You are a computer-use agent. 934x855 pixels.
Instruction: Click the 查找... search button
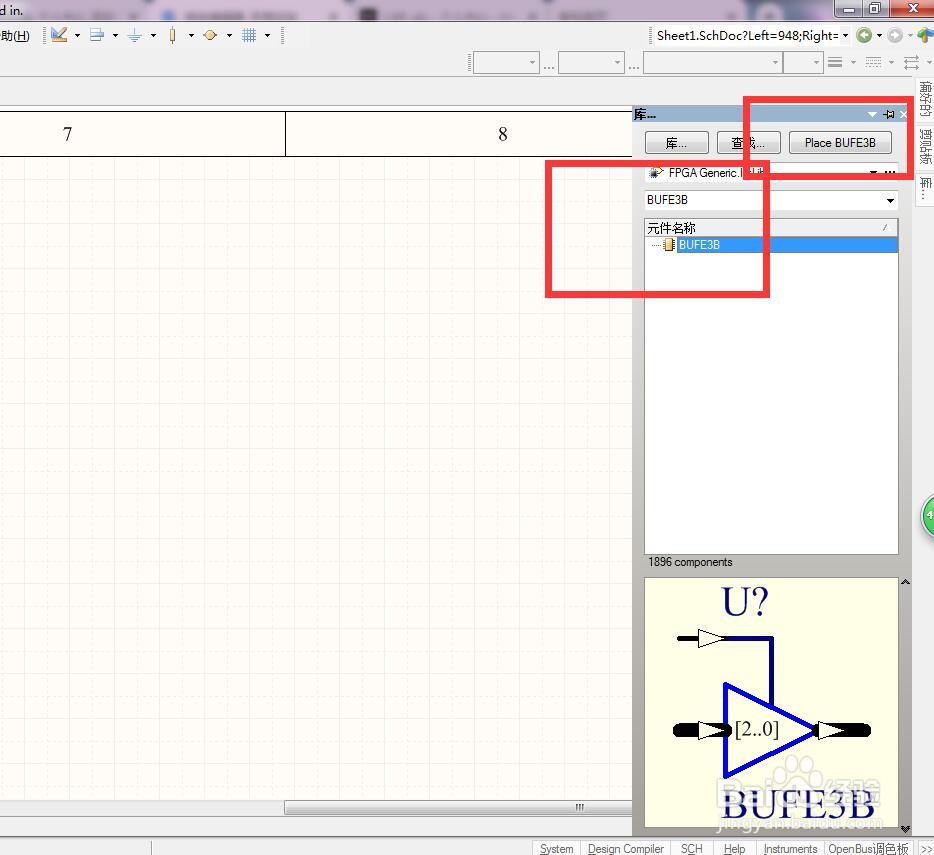749,143
